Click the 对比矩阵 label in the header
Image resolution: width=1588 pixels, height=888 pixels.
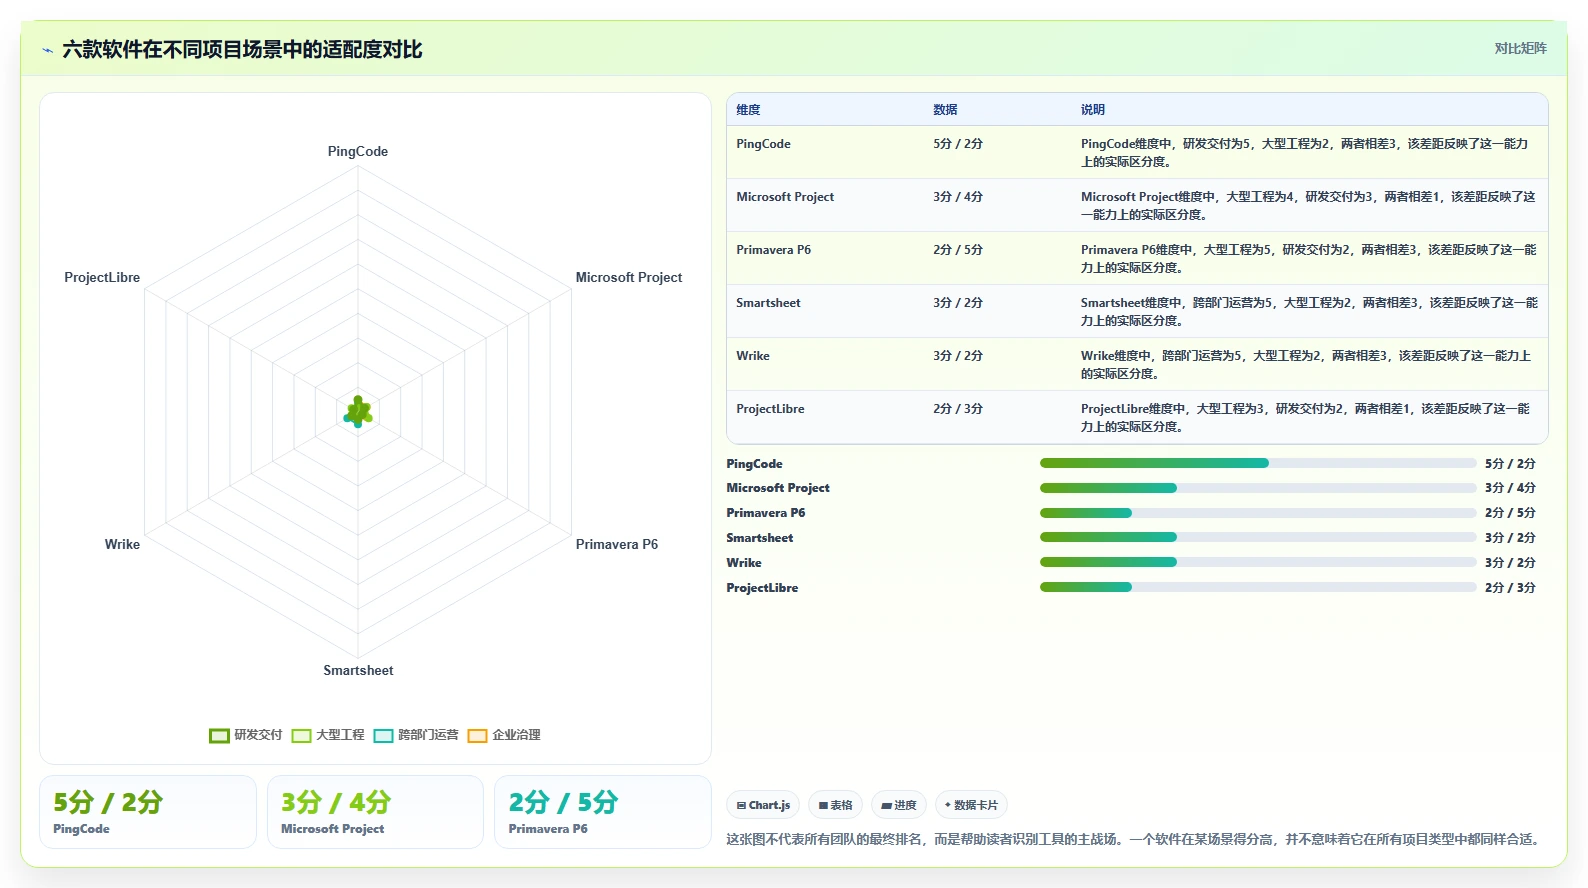tap(1520, 49)
